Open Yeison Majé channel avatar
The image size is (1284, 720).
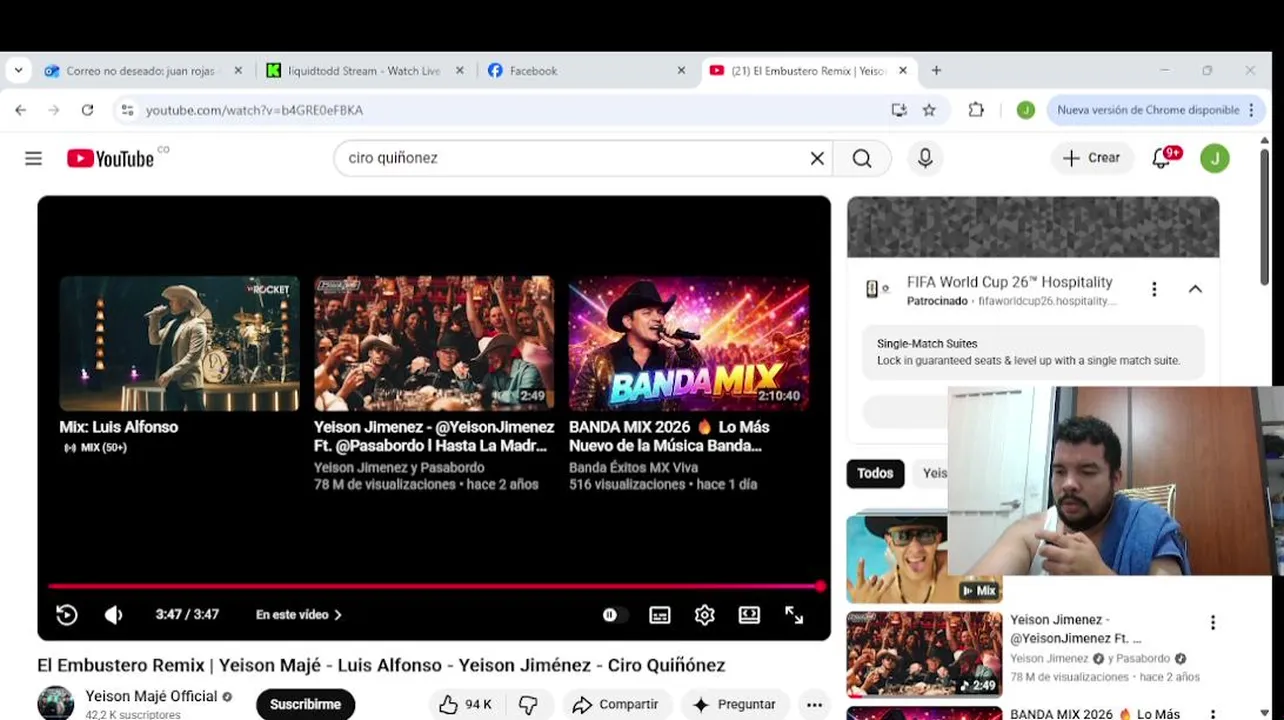(56, 703)
